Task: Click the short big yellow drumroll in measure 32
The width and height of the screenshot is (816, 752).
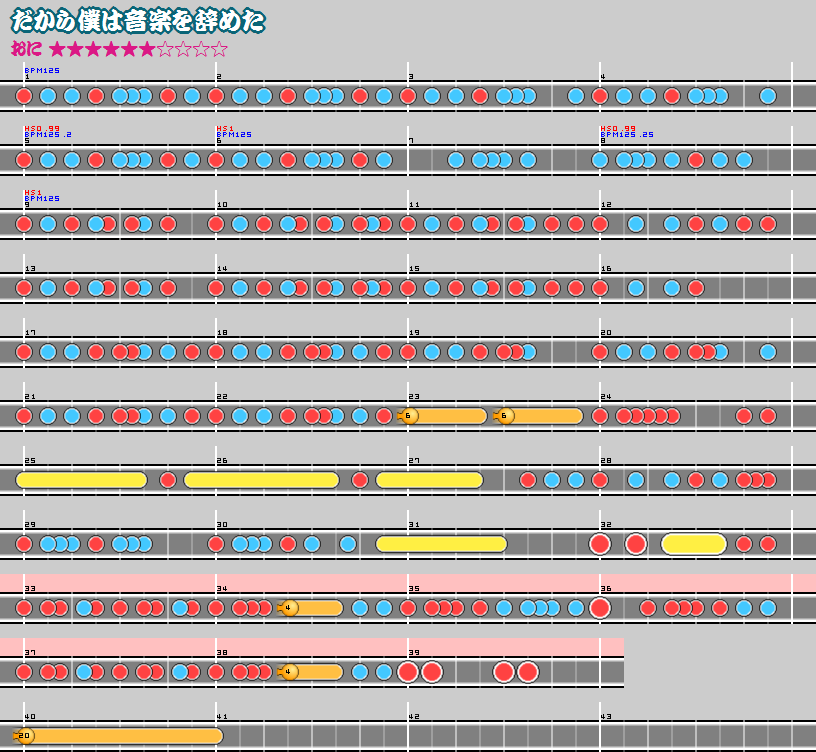Action: coord(693,544)
